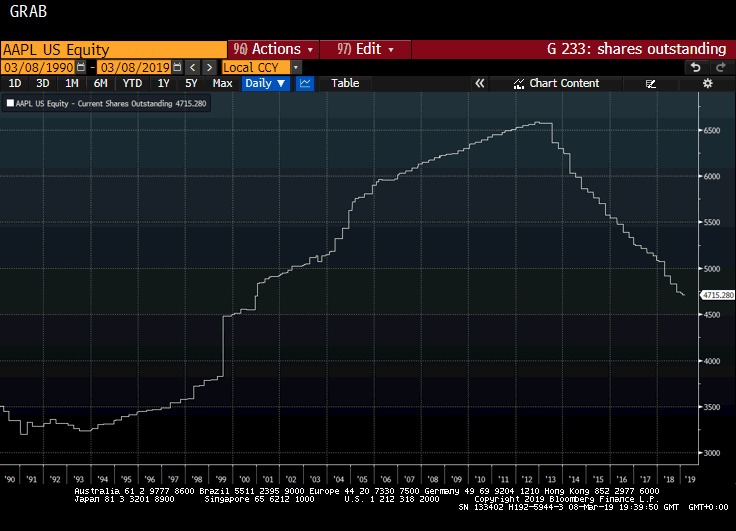Click the '99 x-axis year label

pyautogui.click(x=221, y=479)
